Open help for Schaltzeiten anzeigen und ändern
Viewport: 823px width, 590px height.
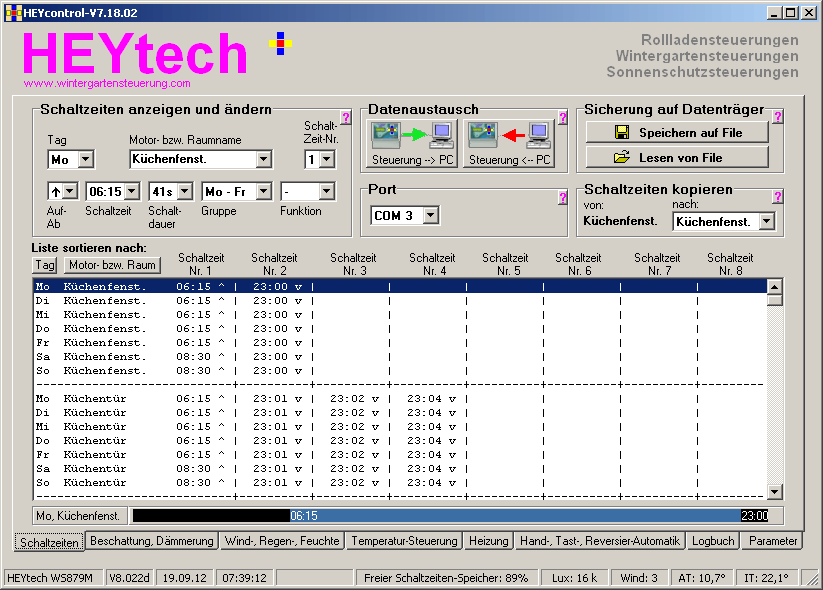[345, 118]
